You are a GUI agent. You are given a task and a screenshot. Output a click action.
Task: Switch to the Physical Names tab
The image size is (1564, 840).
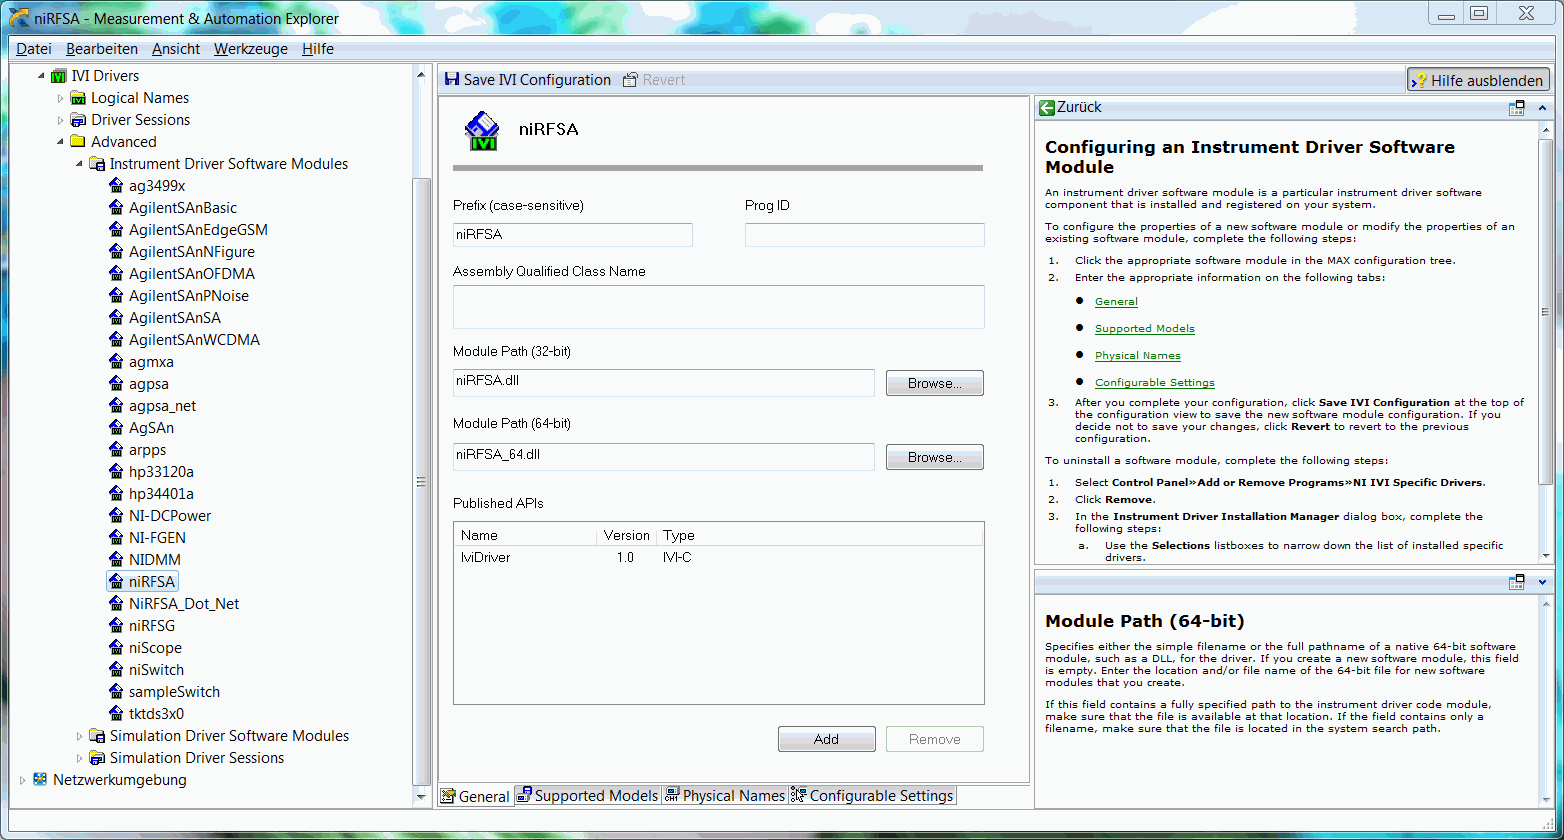[725, 796]
